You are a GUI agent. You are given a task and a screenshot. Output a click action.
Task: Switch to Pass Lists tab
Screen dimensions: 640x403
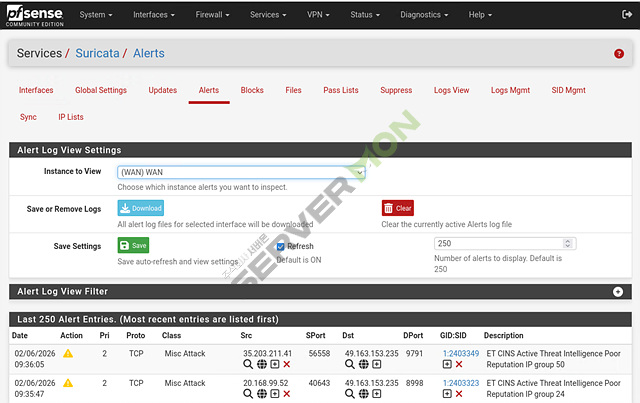pyautogui.click(x=341, y=90)
